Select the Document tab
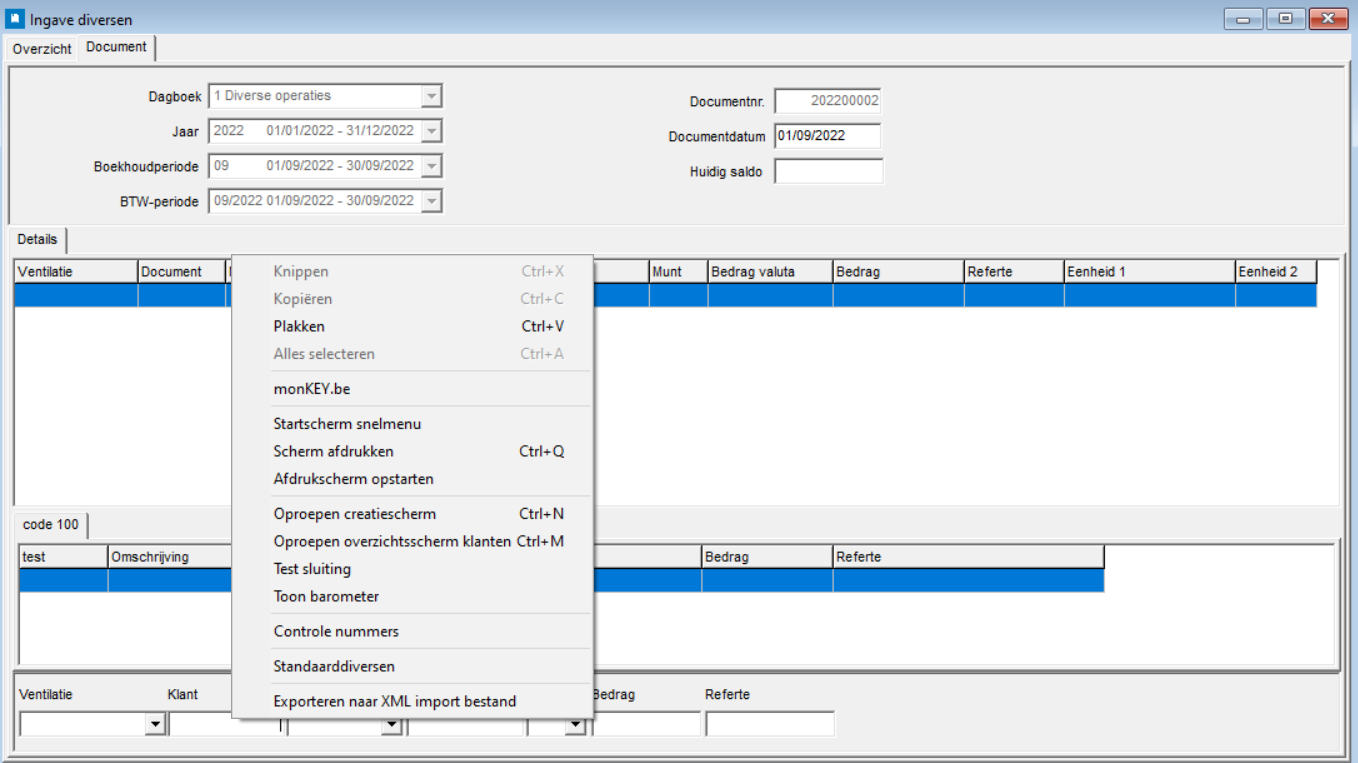Screen dimensions: 1358x763 click(116, 47)
